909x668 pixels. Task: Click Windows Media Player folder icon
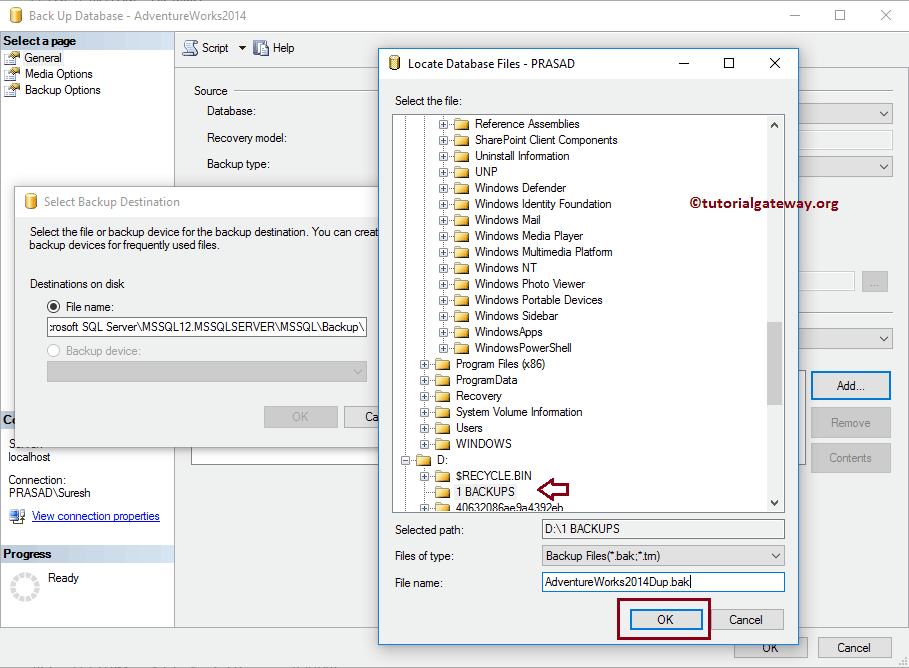tap(461, 236)
